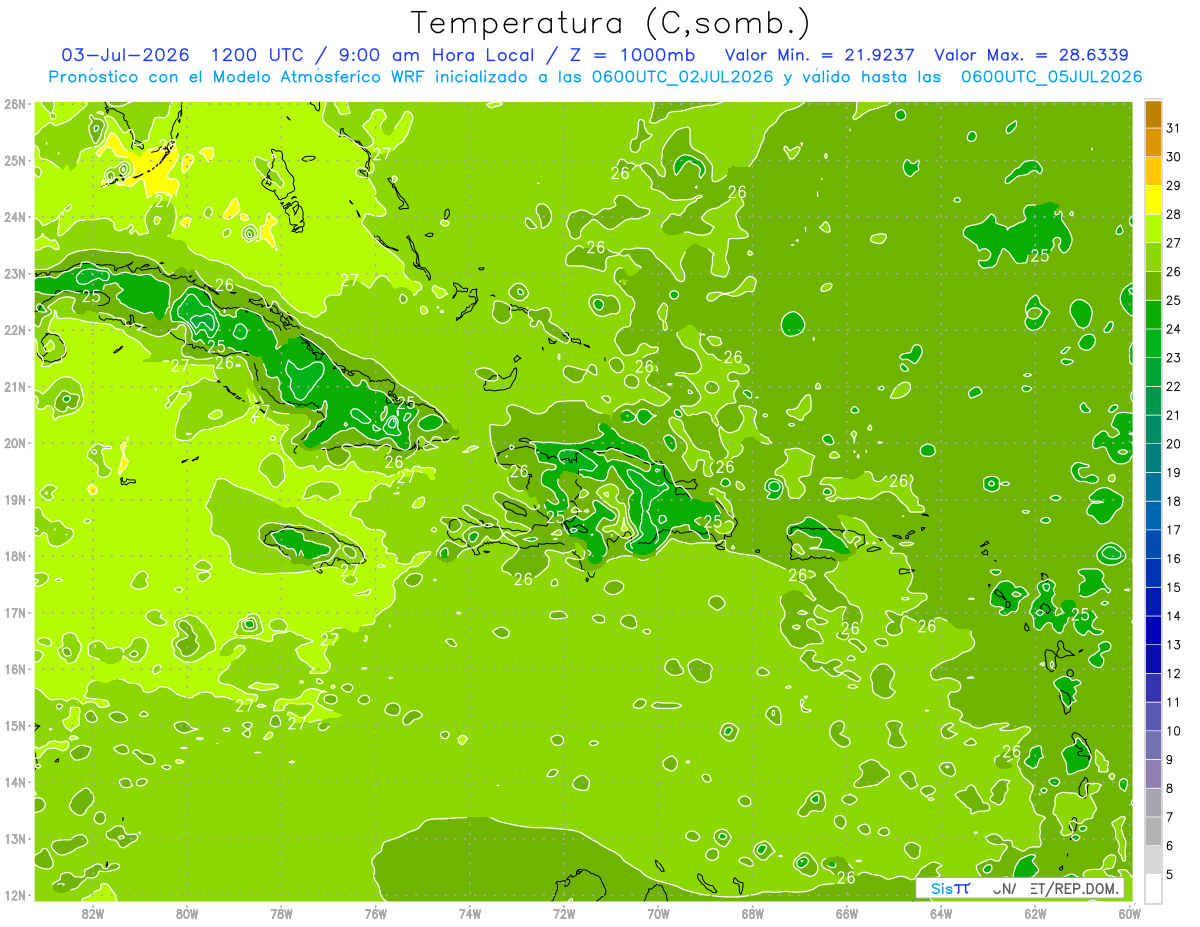Viewport: 1200px width, 927px height.
Task: Click the "26N" latitude axis label
Action: tap(14, 104)
